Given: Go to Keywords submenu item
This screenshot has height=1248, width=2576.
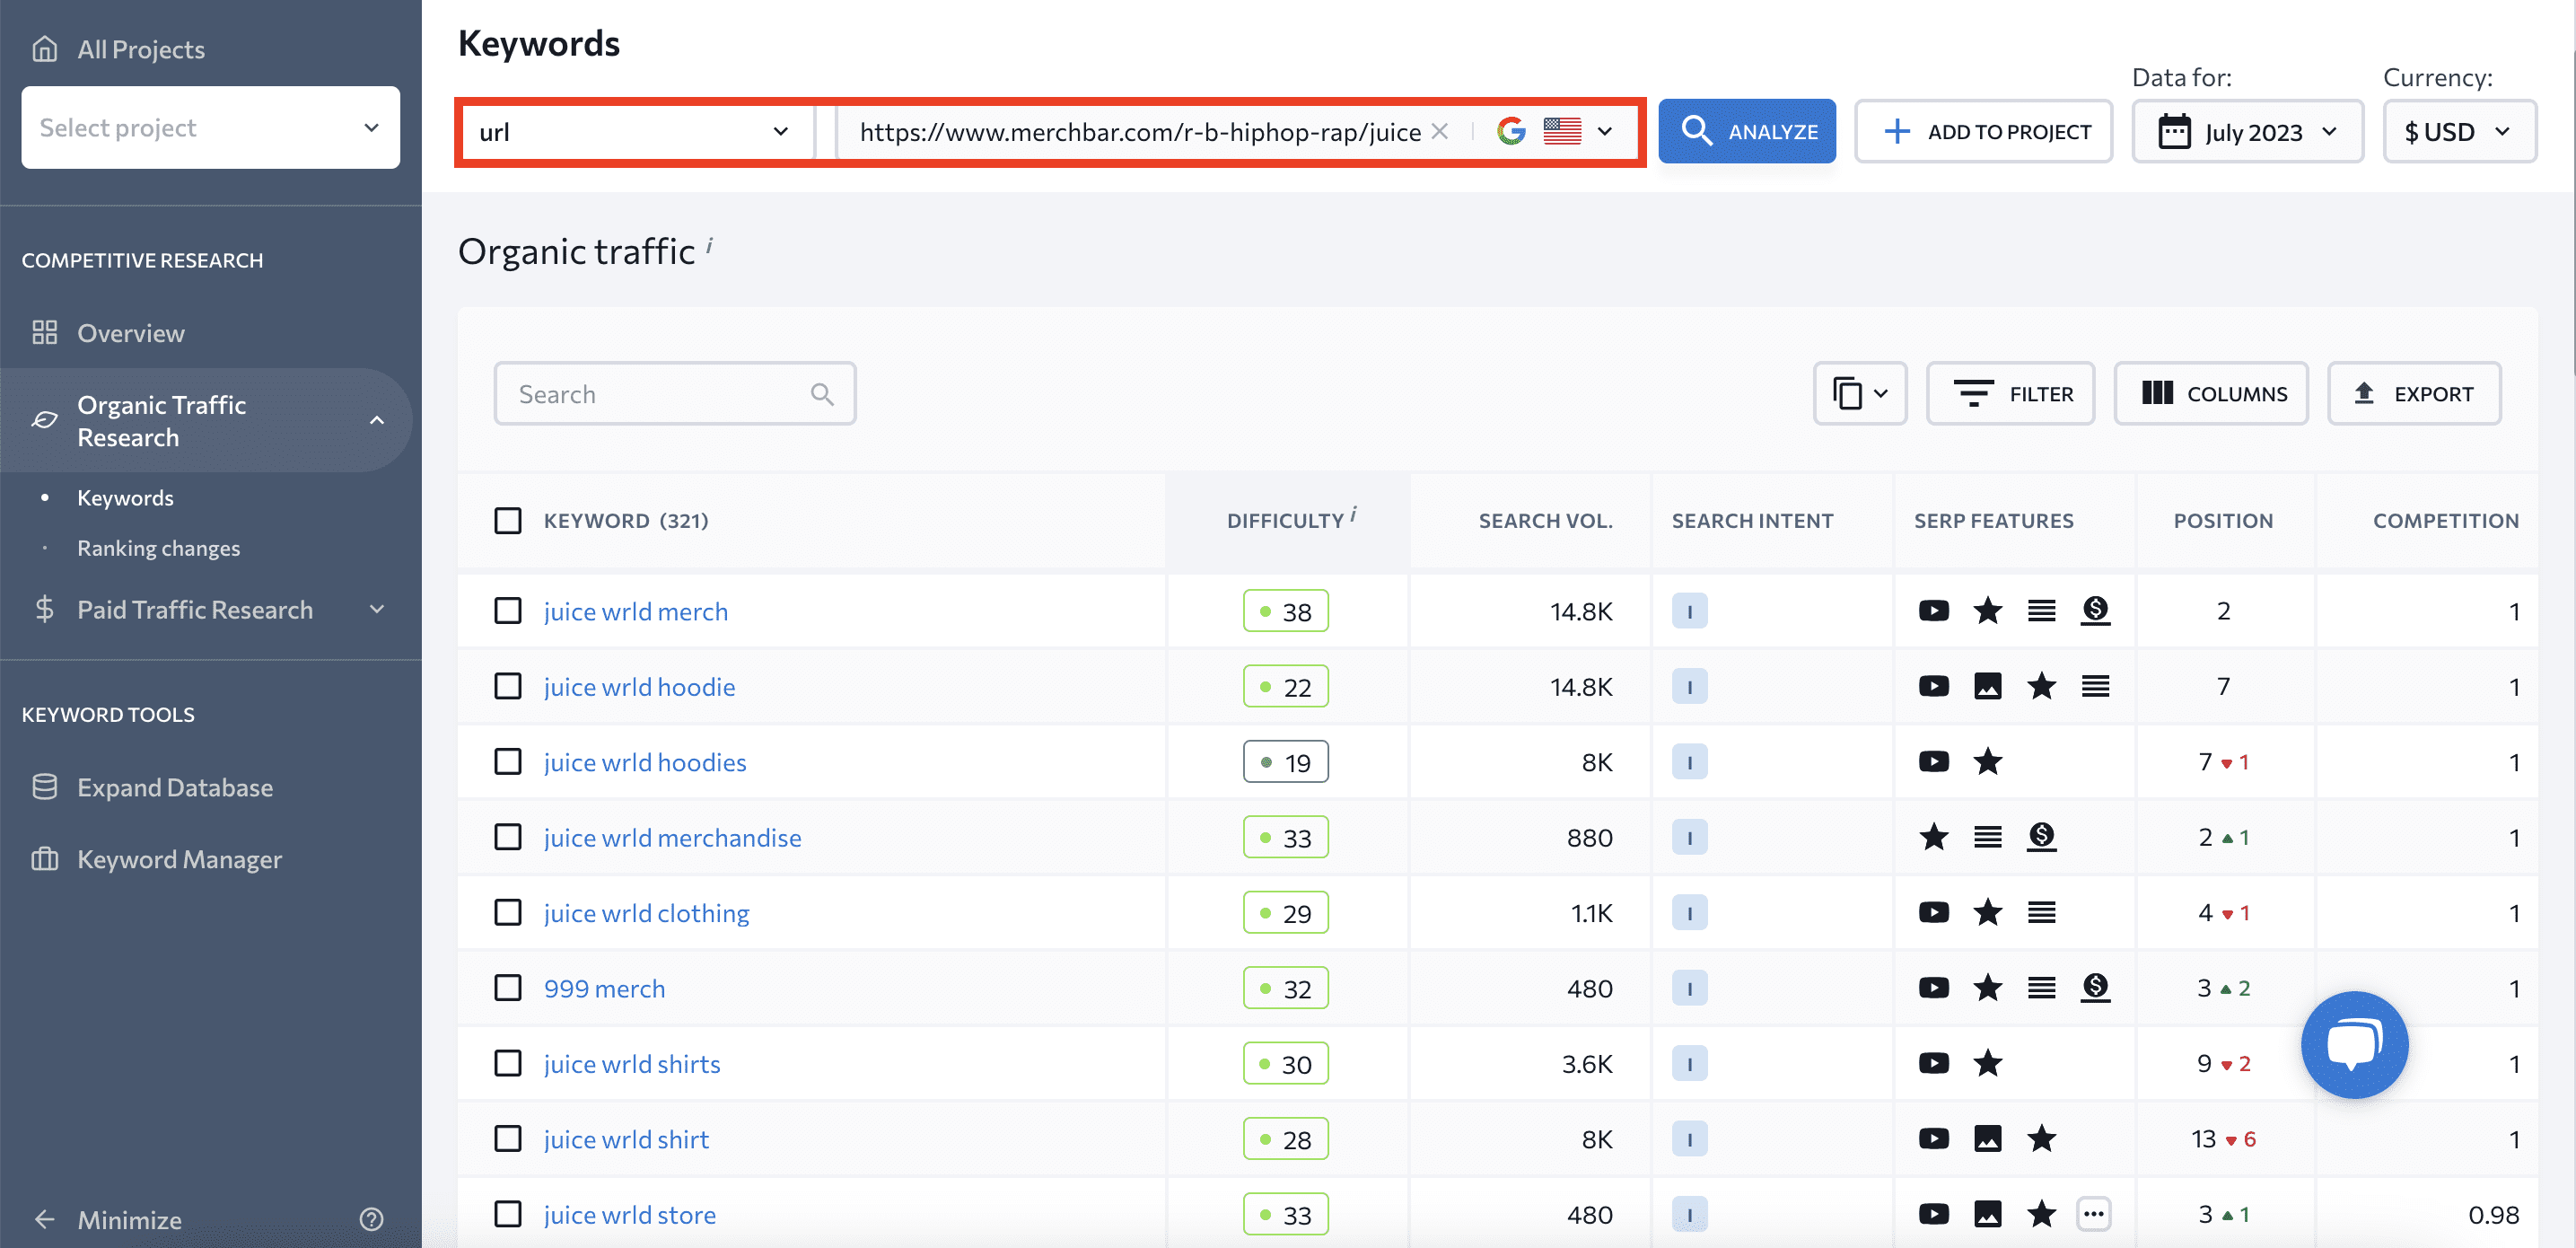Looking at the screenshot, I should point(125,497).
